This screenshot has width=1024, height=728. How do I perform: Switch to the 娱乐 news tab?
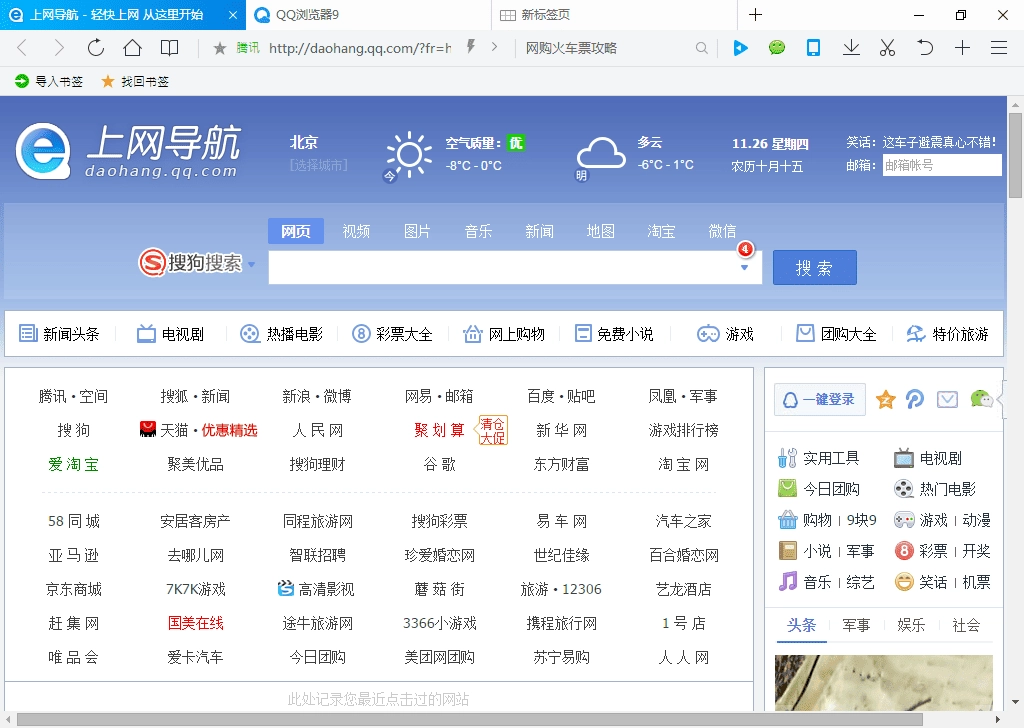pyautogui.click(x=911, y=625)
